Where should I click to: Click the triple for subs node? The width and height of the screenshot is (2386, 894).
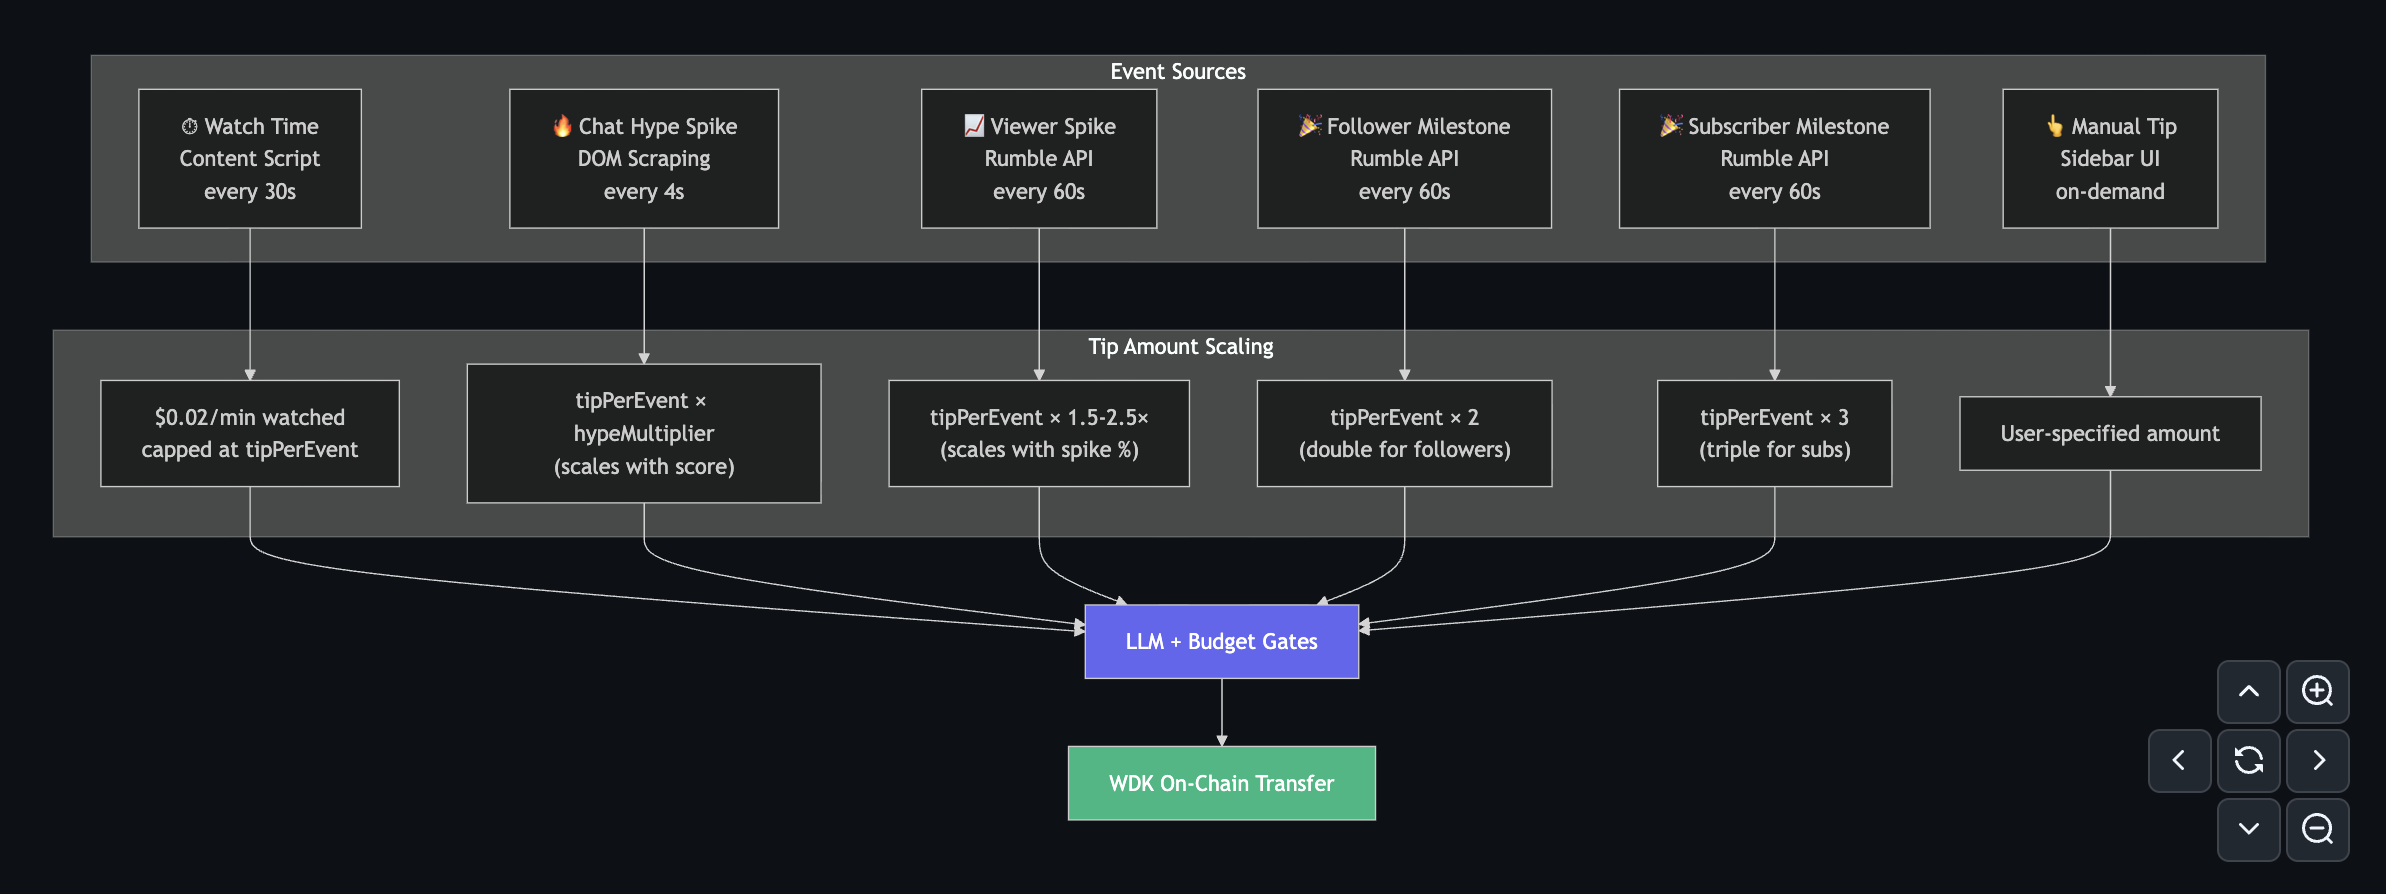[x=1774, y=433]
